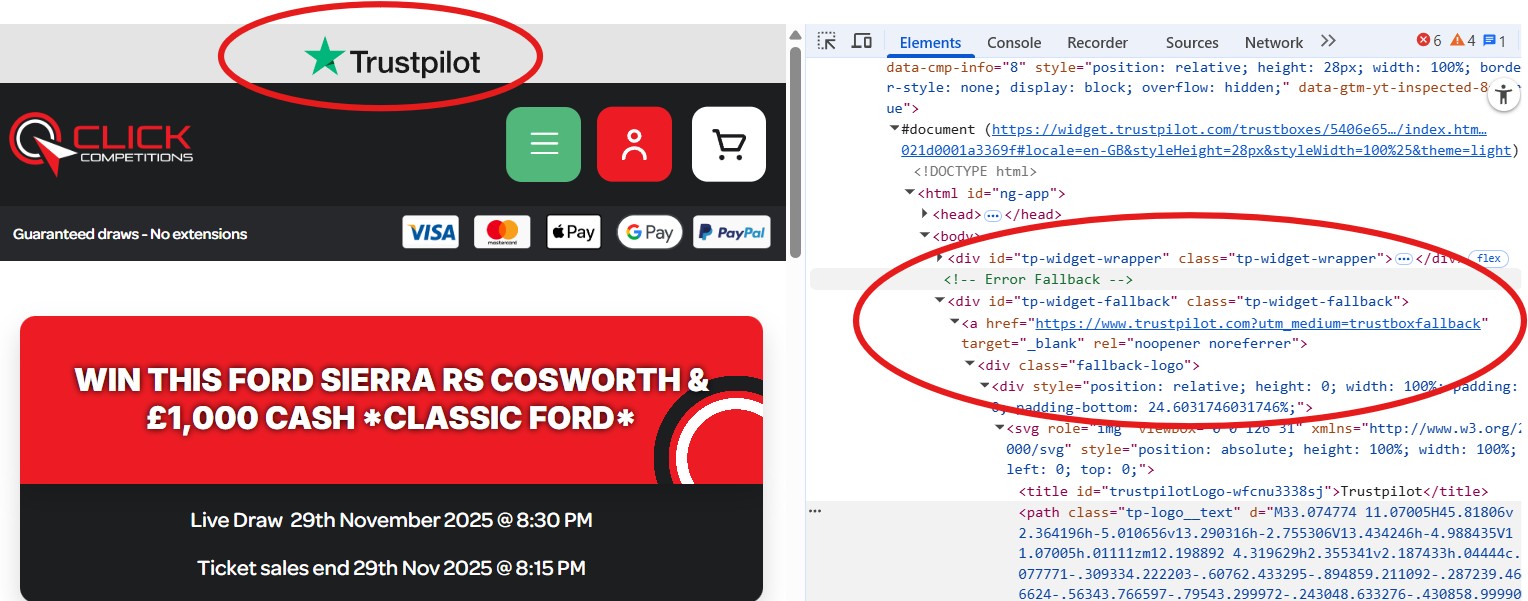Switch to the Sources tab

[x=1191, y=43]
